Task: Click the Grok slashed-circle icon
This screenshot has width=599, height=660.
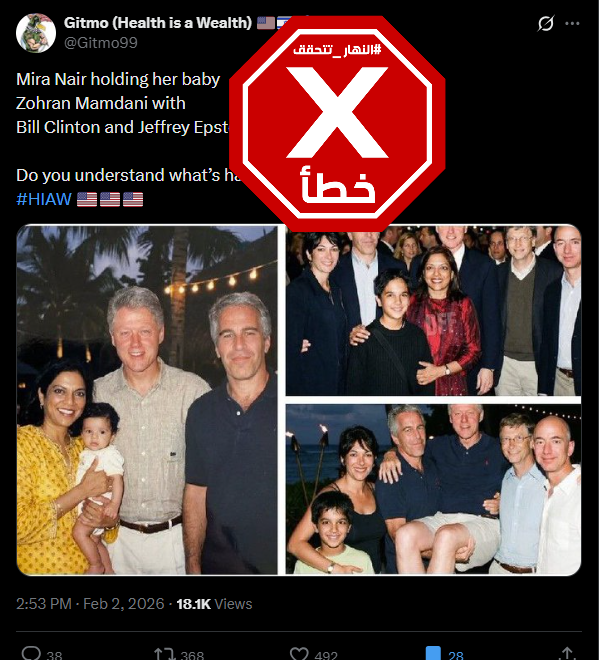Action: [546, 23]
